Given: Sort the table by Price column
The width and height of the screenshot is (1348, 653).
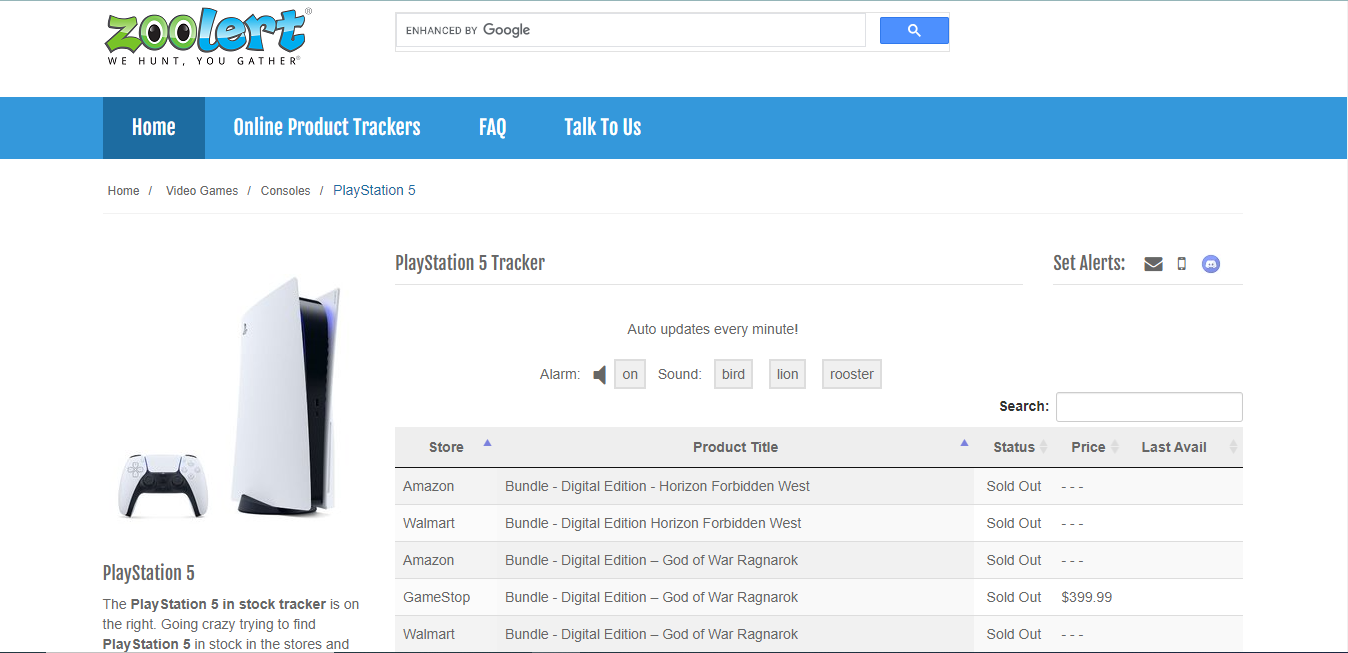Looking at the screenshot, I should (1088, 447).
